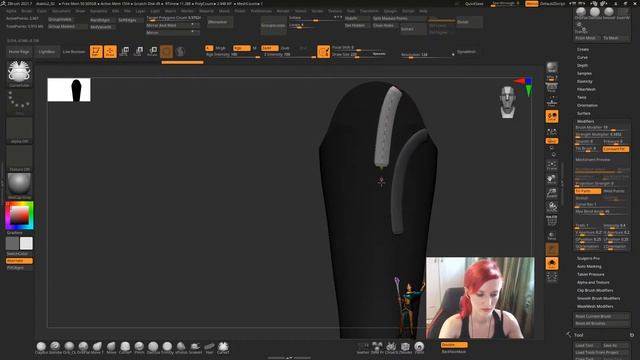Pick a color in the color picker square

point(19,215)
